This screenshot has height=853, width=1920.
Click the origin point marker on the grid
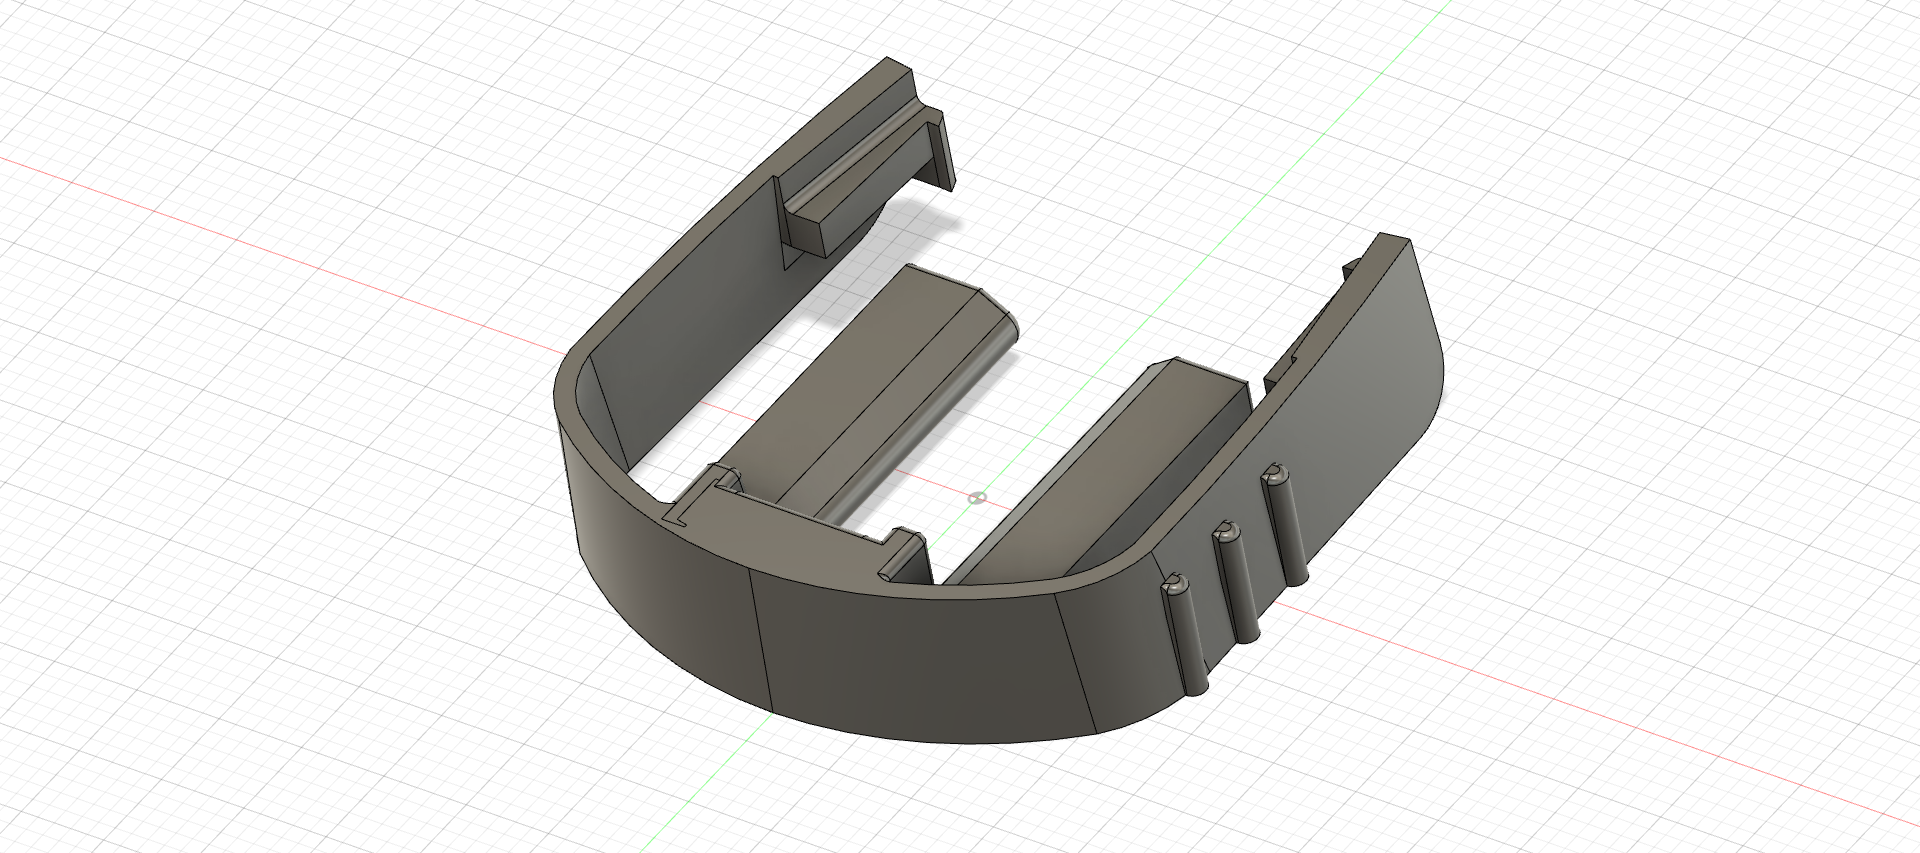(978, 497)
